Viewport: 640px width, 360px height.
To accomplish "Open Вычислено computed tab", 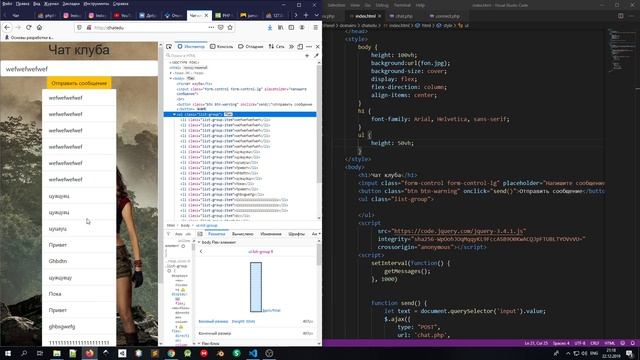I will pyautogui.click(x=242, y=234).
